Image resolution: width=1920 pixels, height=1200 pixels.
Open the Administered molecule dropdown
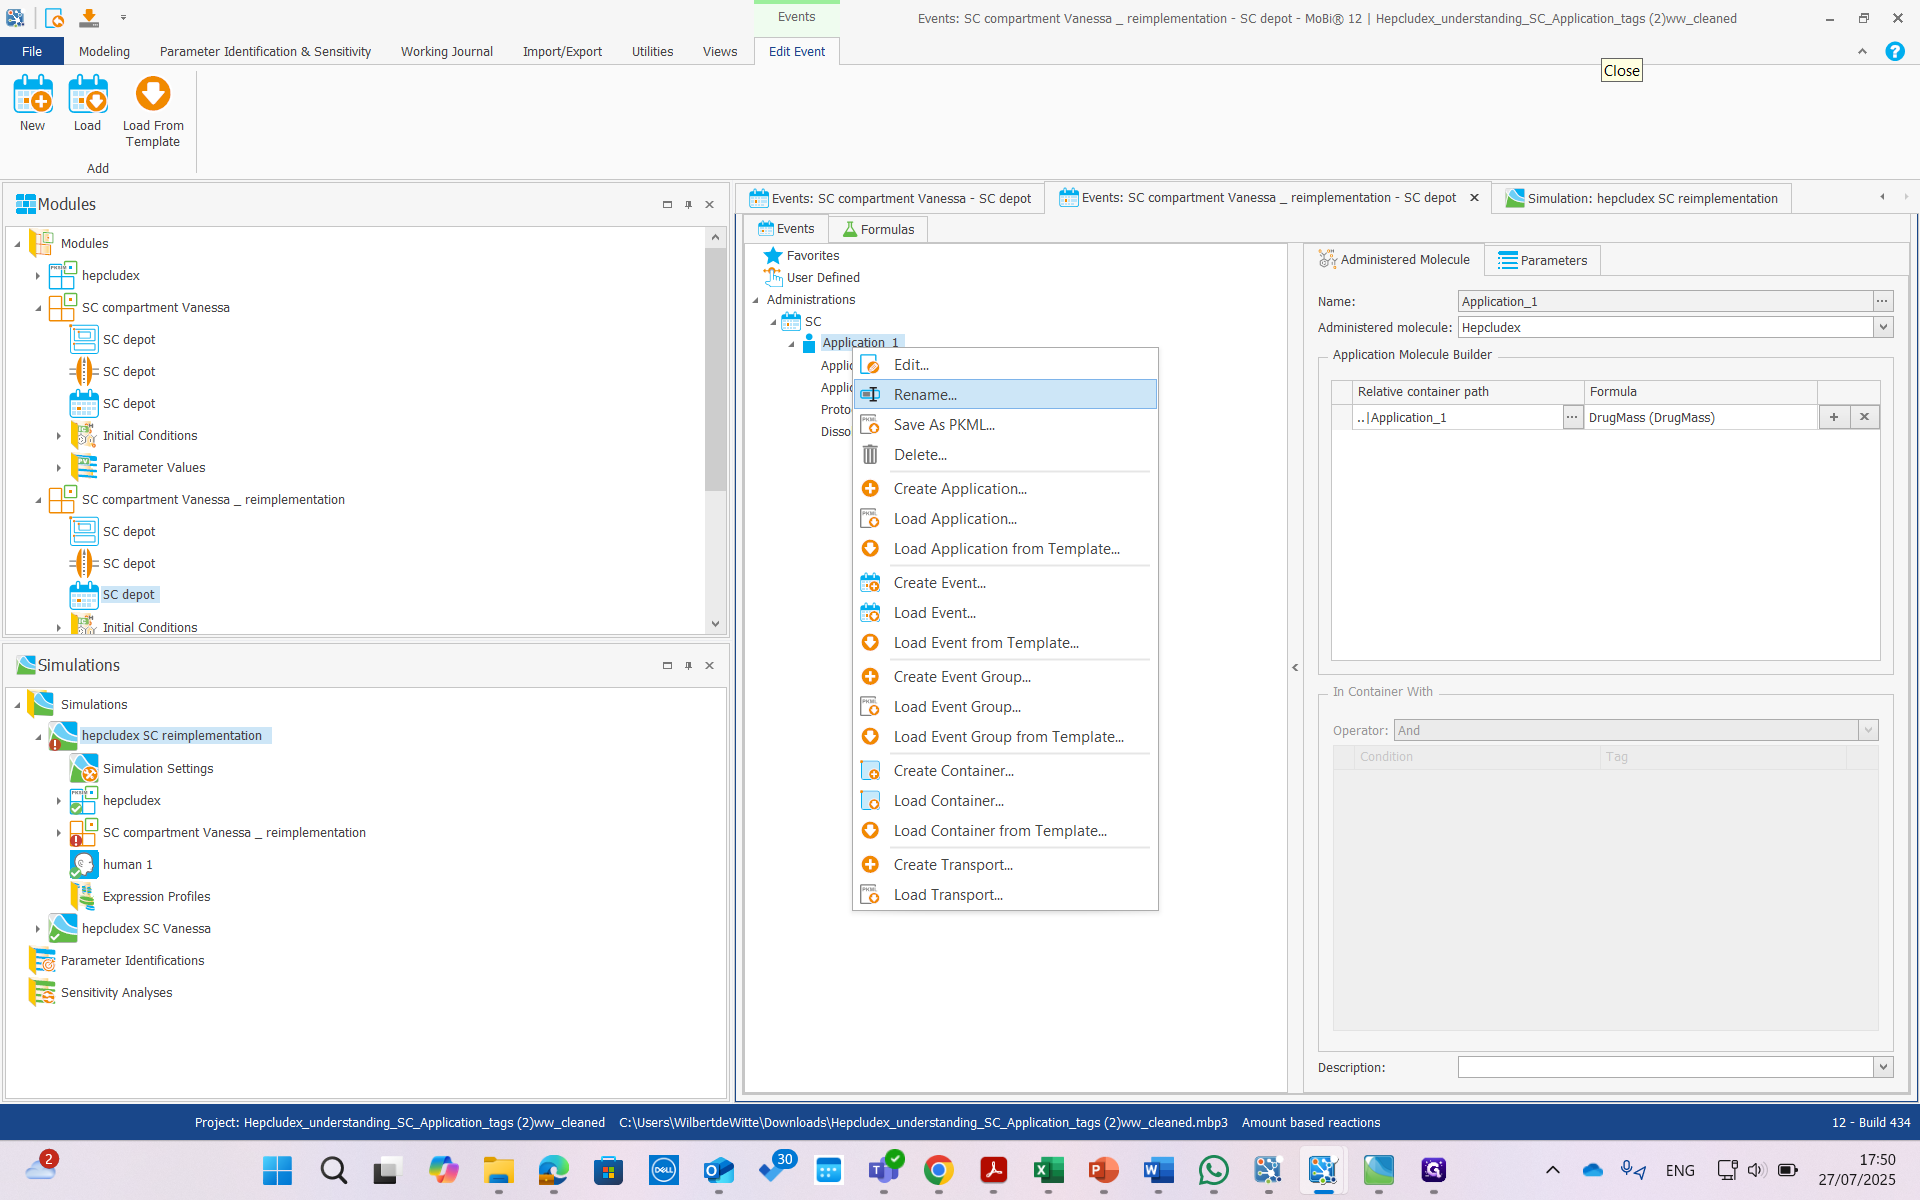pos(1883,327)
